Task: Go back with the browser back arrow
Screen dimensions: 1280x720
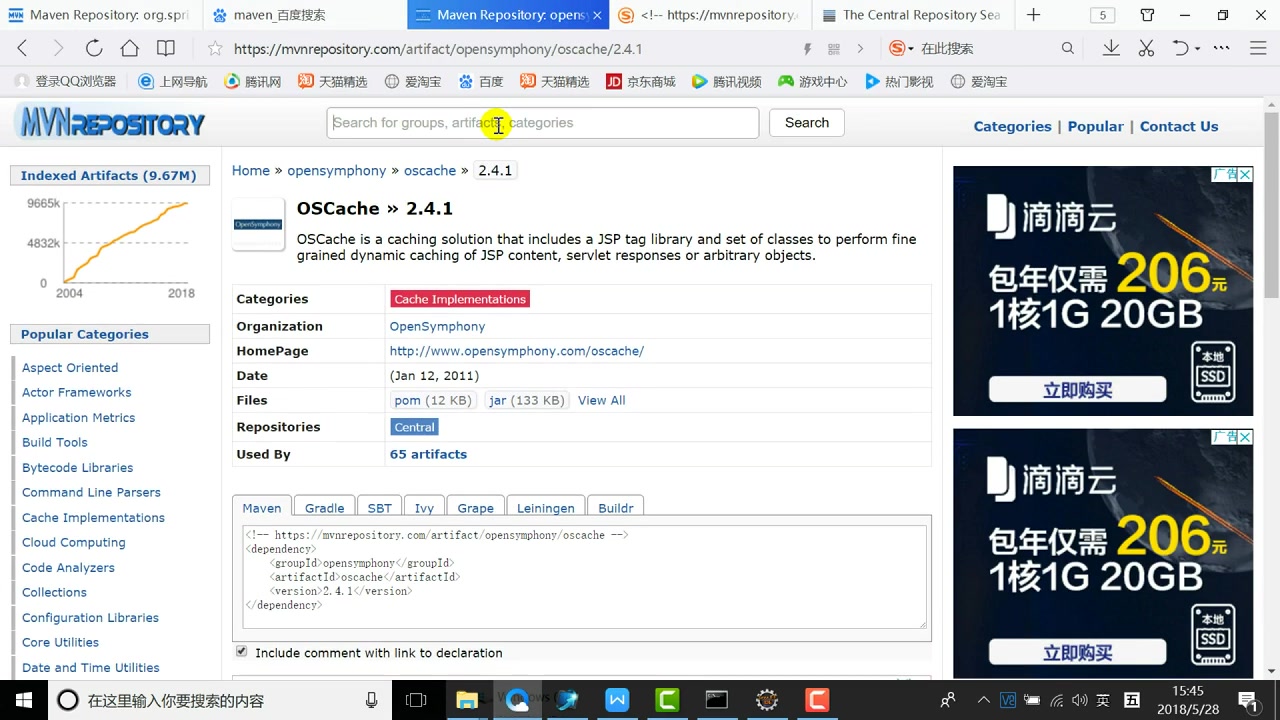Action: [x=23, y=48]
